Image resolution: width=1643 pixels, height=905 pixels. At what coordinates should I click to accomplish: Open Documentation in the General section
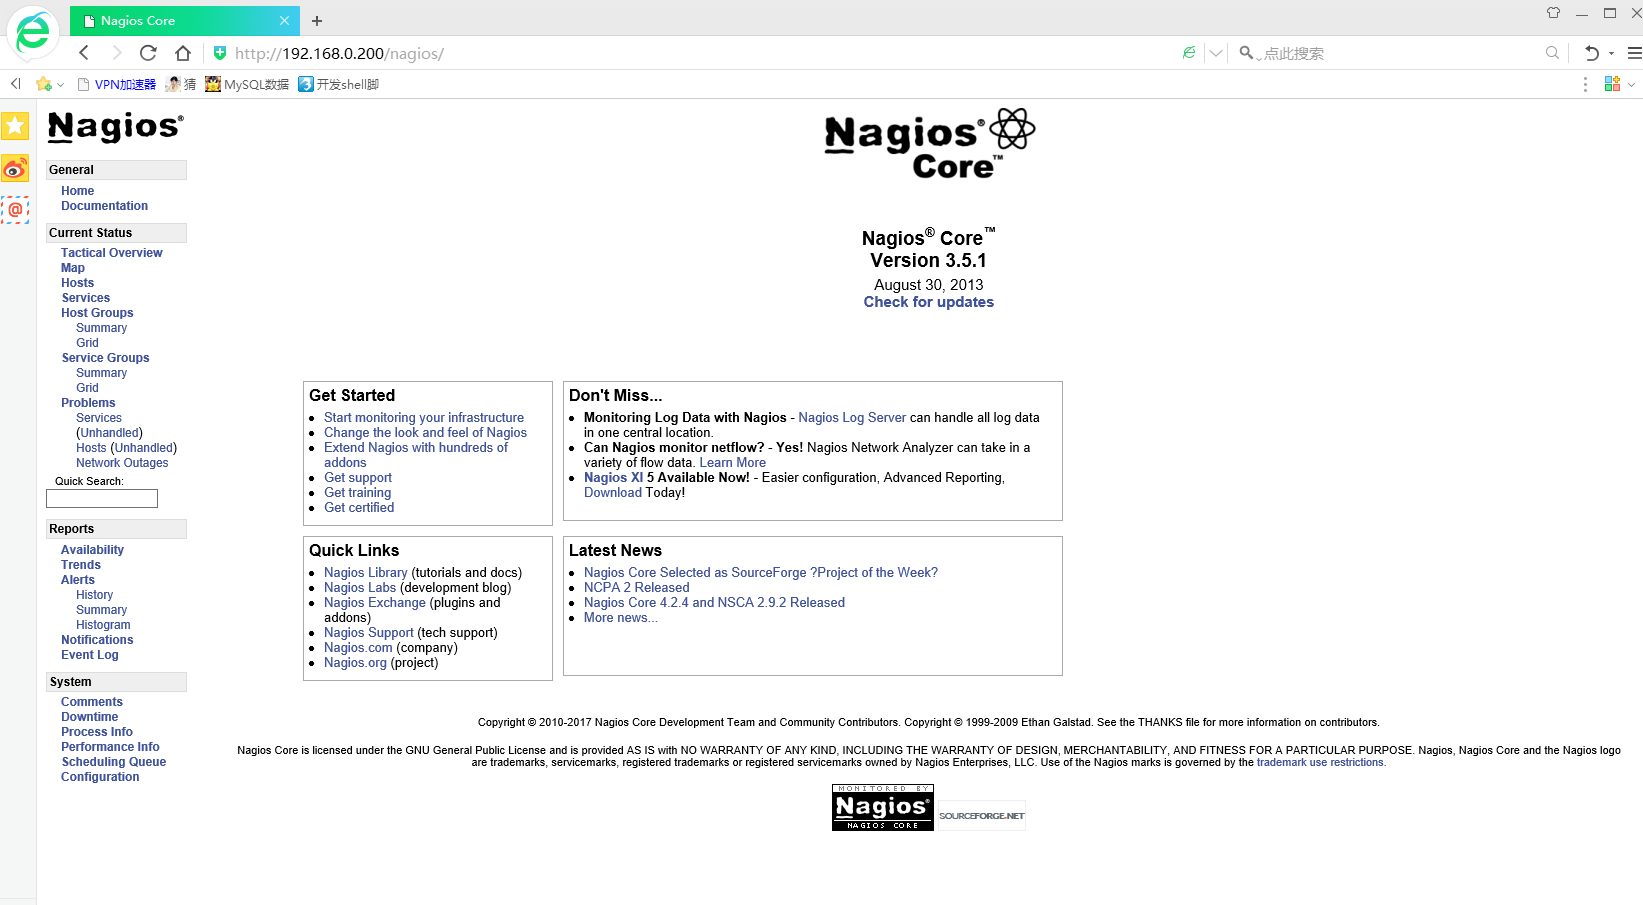click(x=104, y=206)
